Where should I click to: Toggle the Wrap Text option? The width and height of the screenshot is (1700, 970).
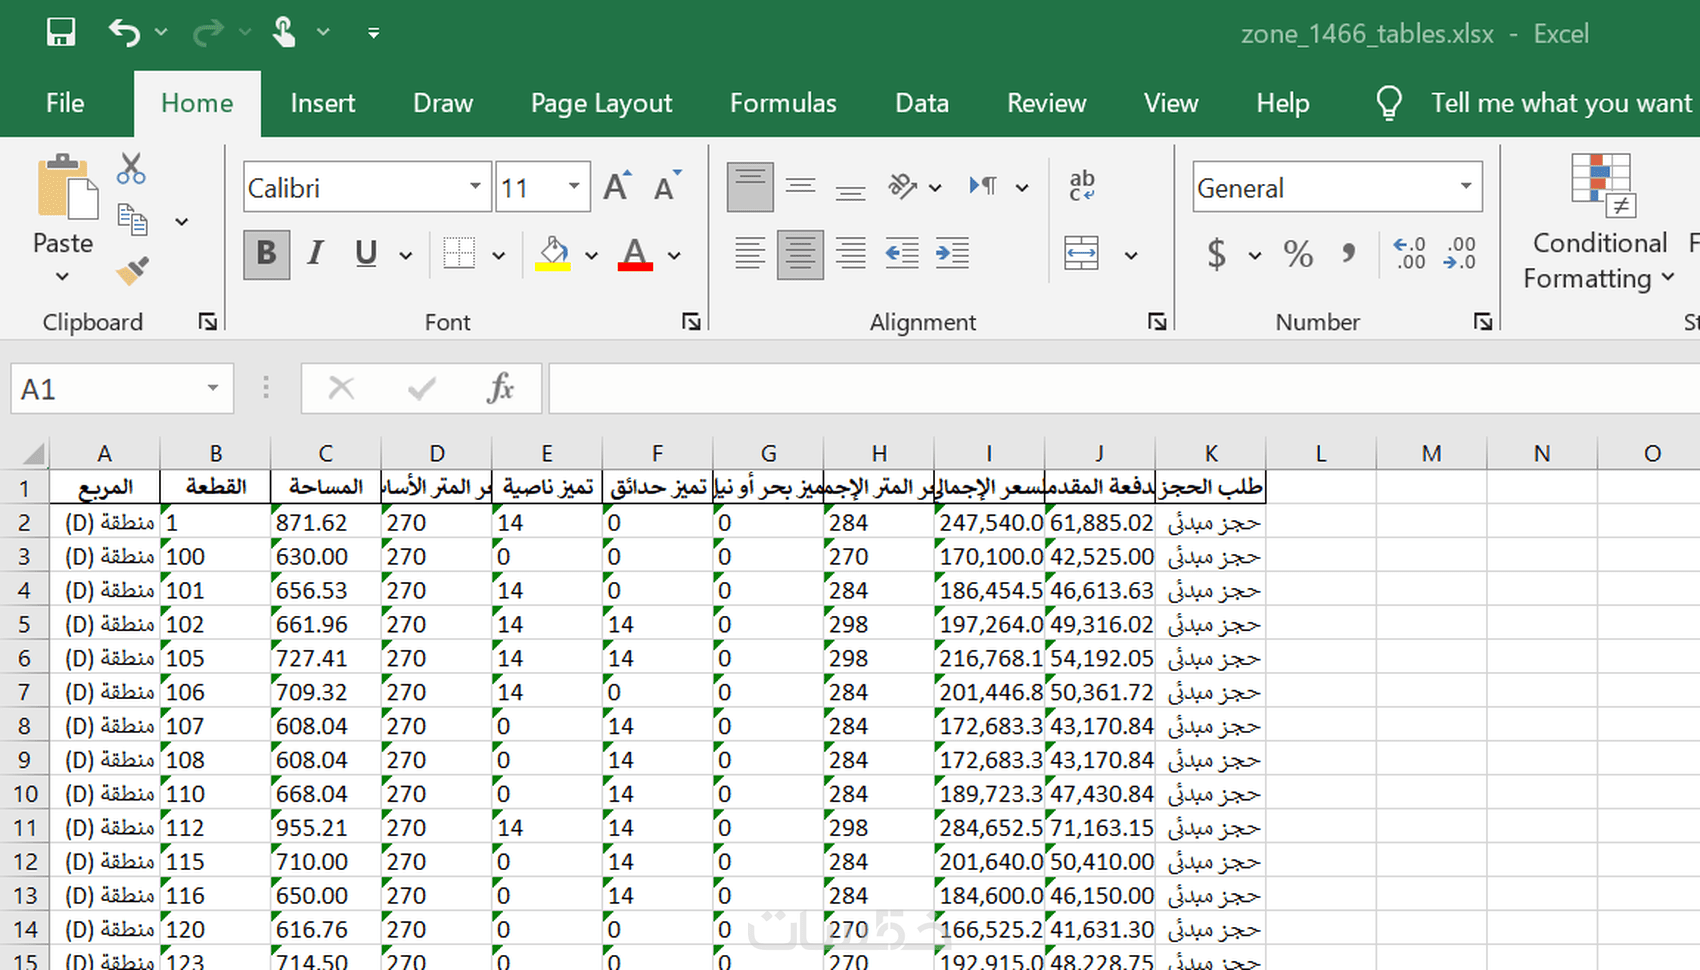1081,185
